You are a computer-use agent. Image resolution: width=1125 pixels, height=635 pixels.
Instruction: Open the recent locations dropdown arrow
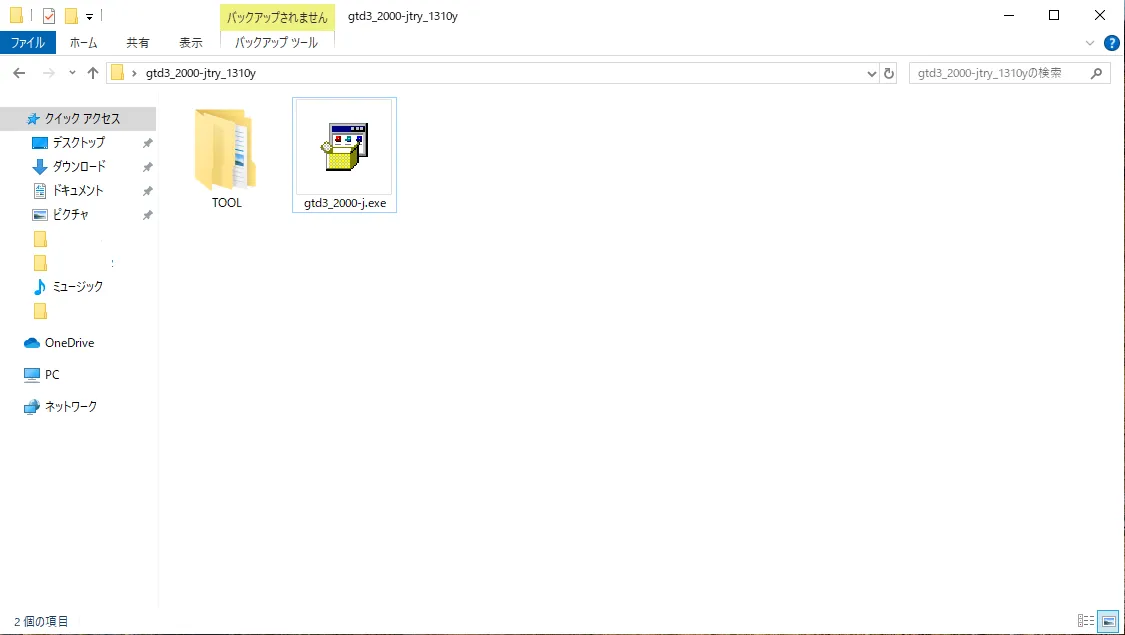click(x=72, y=73)
